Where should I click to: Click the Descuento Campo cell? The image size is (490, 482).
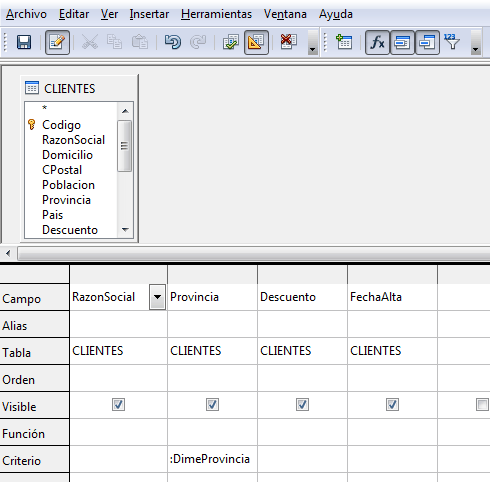302,297
